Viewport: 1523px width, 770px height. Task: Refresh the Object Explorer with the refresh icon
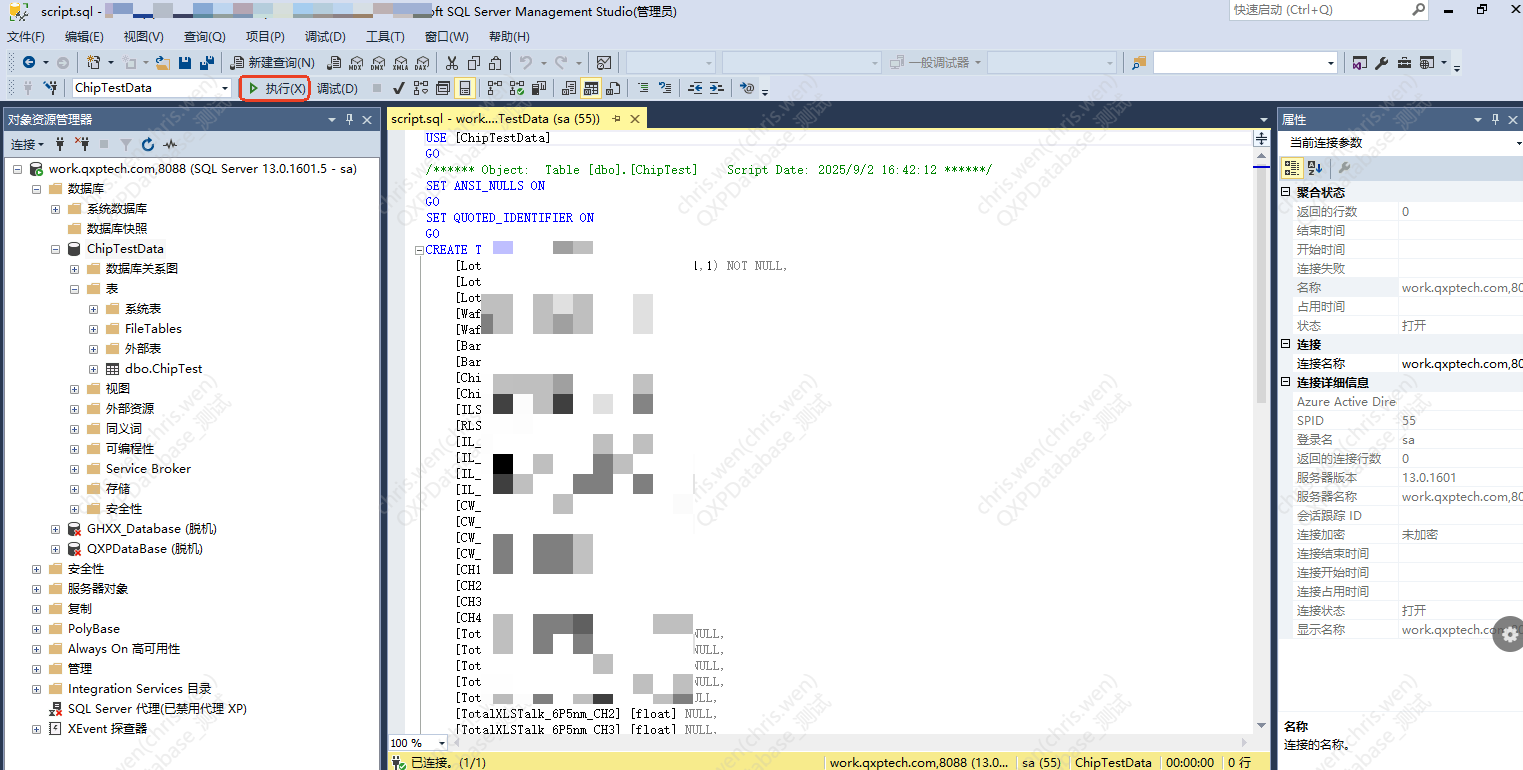click(146, 146)
